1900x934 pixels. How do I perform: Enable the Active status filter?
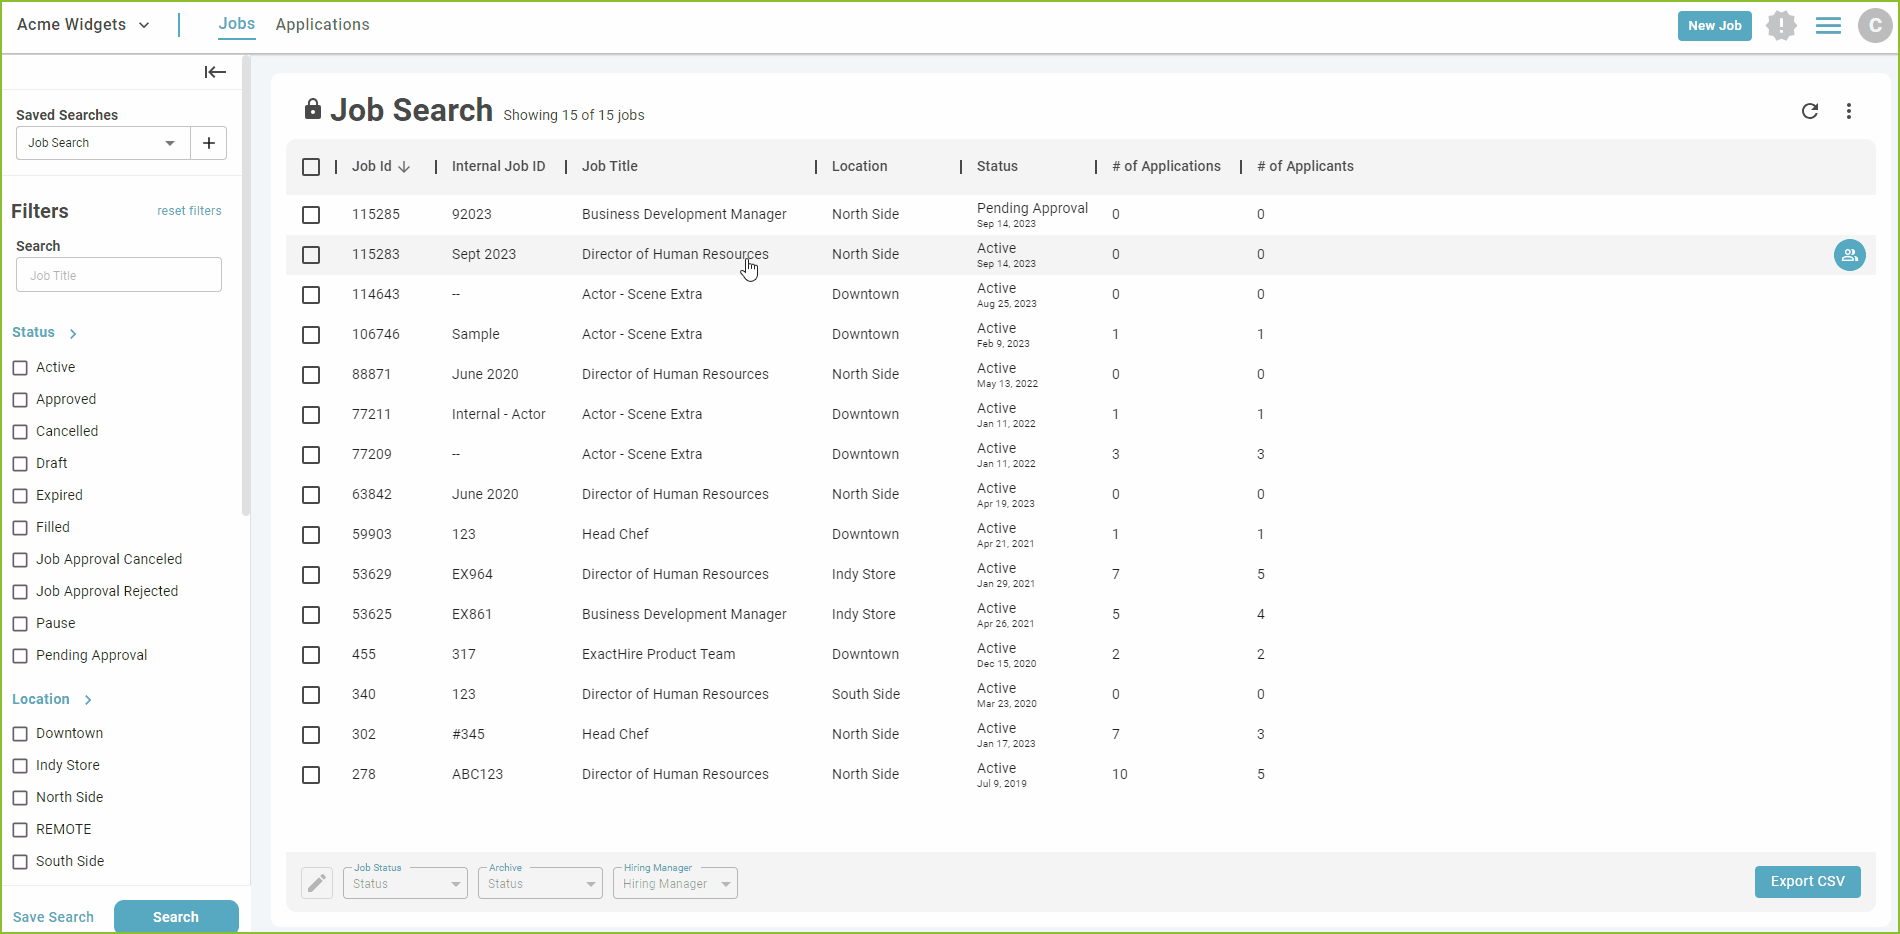[20, 368]
